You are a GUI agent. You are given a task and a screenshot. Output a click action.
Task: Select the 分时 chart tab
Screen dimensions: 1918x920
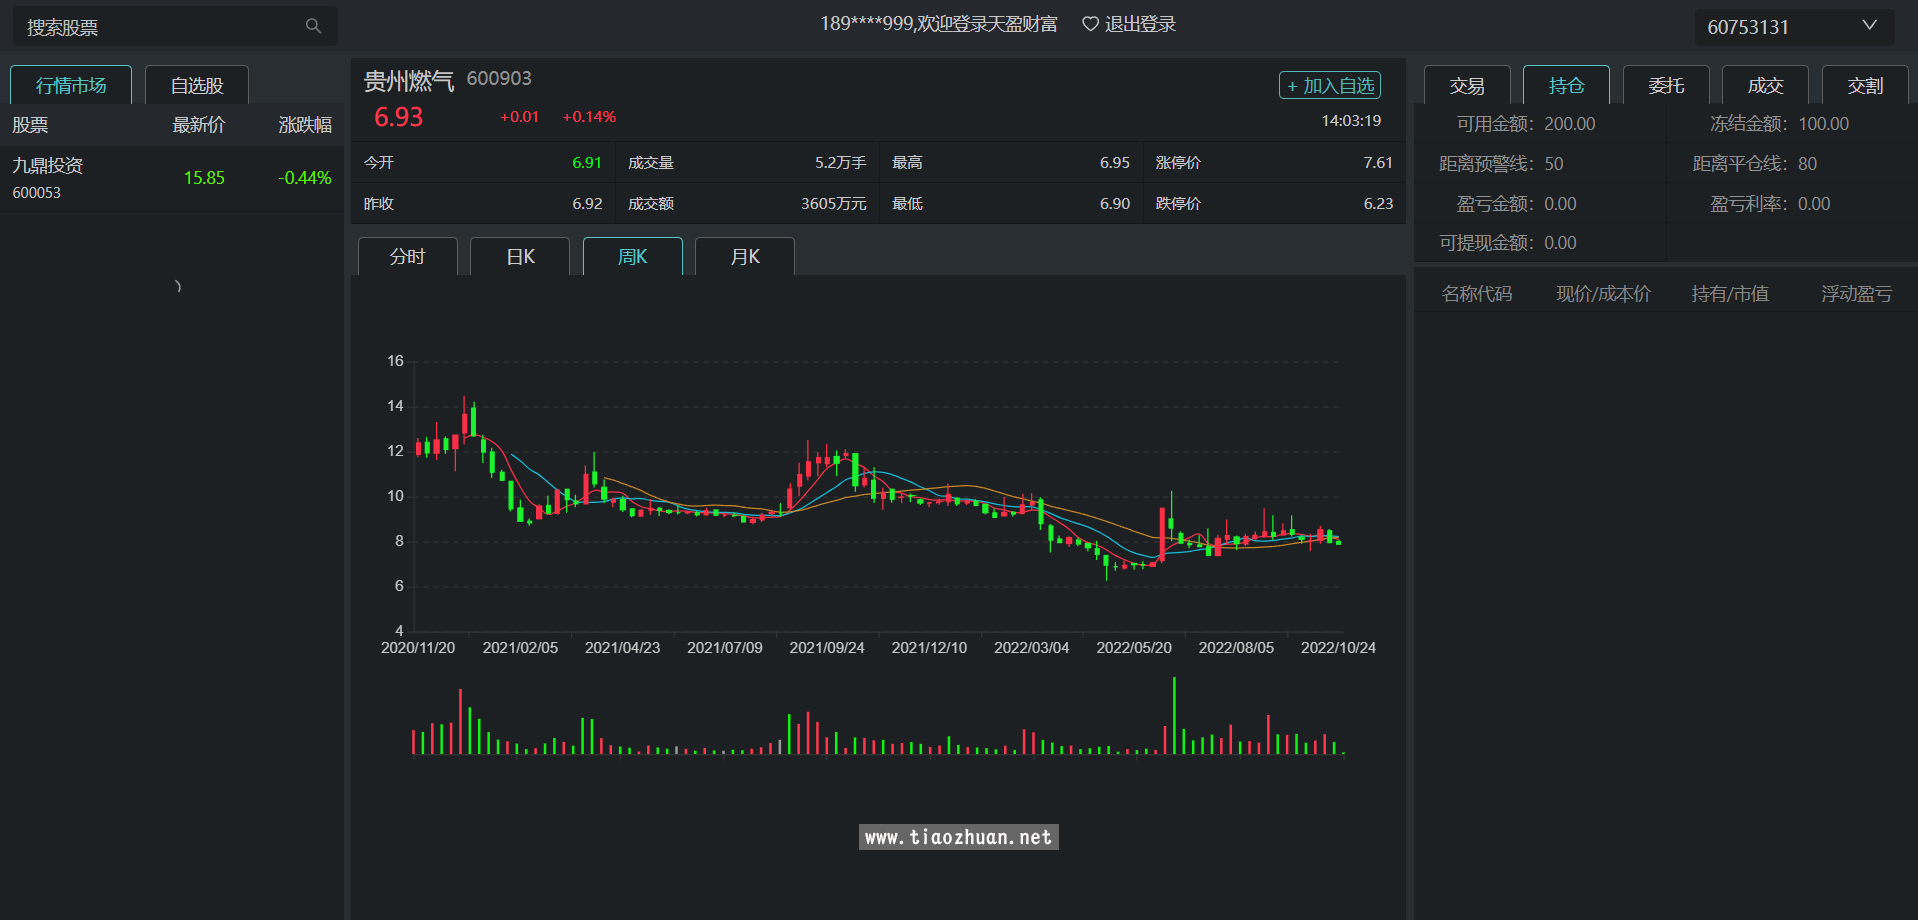click(x=408, y=257)
